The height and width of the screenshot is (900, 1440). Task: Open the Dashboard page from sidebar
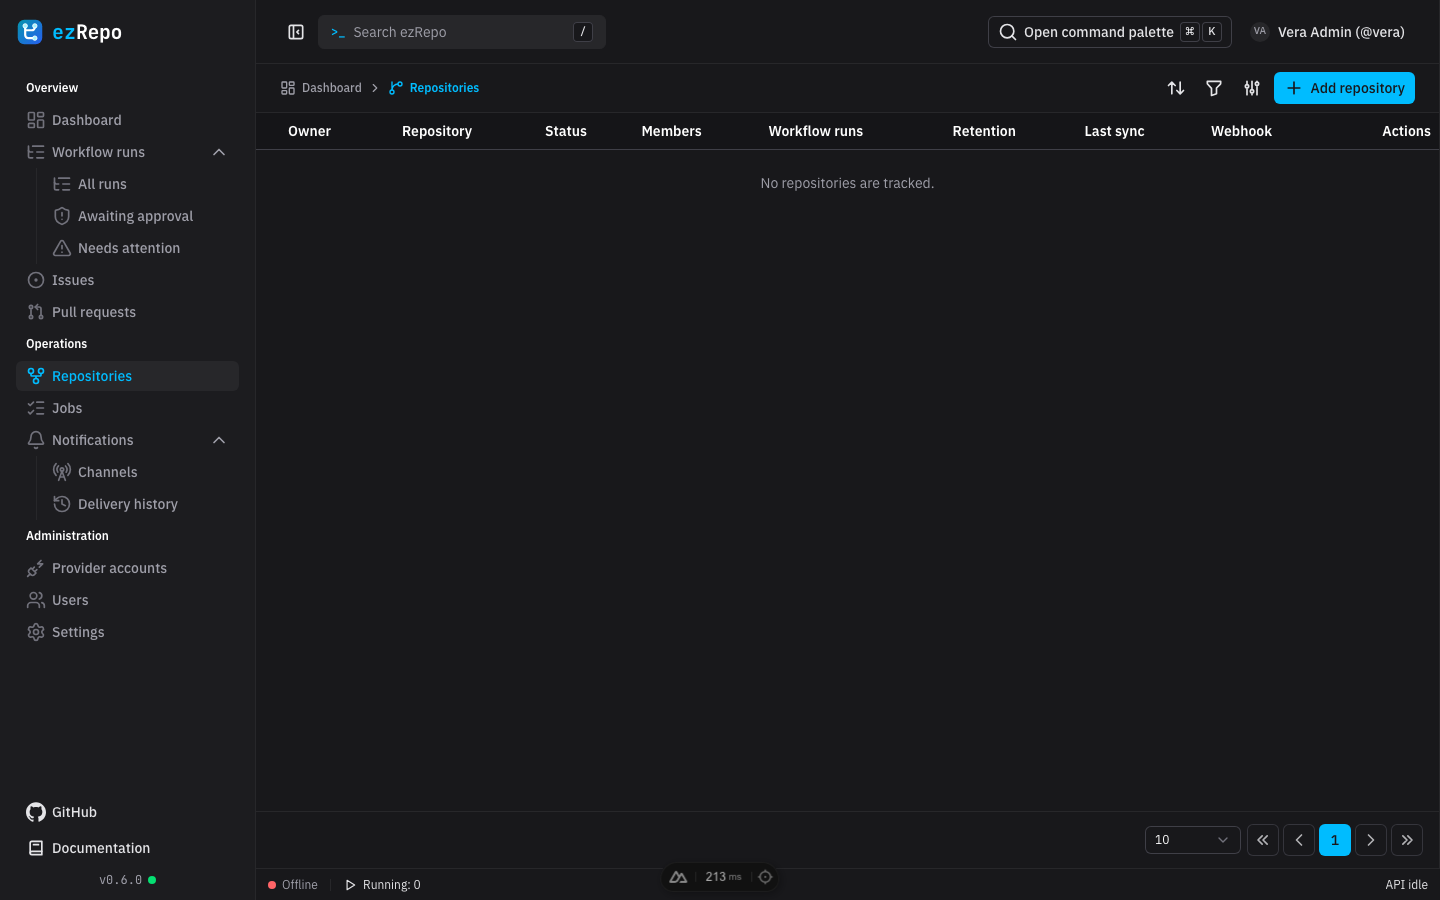click(127, 120)
